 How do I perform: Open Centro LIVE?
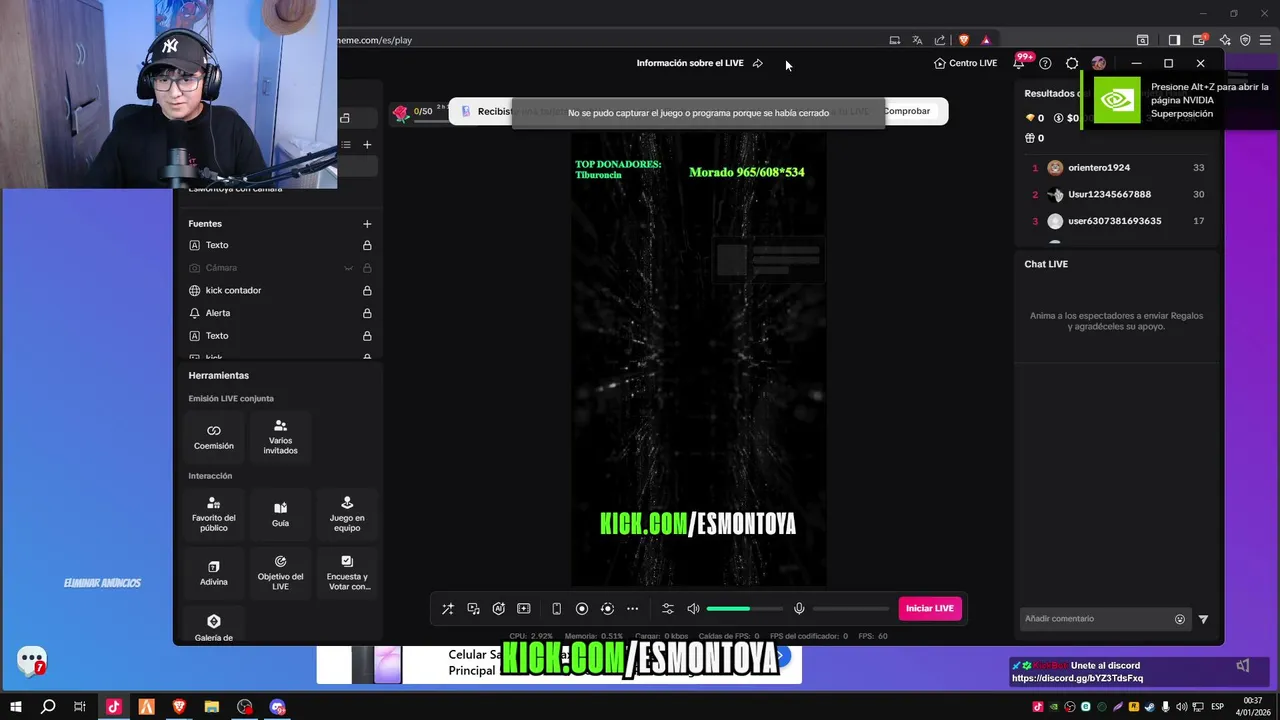point(965,63)
